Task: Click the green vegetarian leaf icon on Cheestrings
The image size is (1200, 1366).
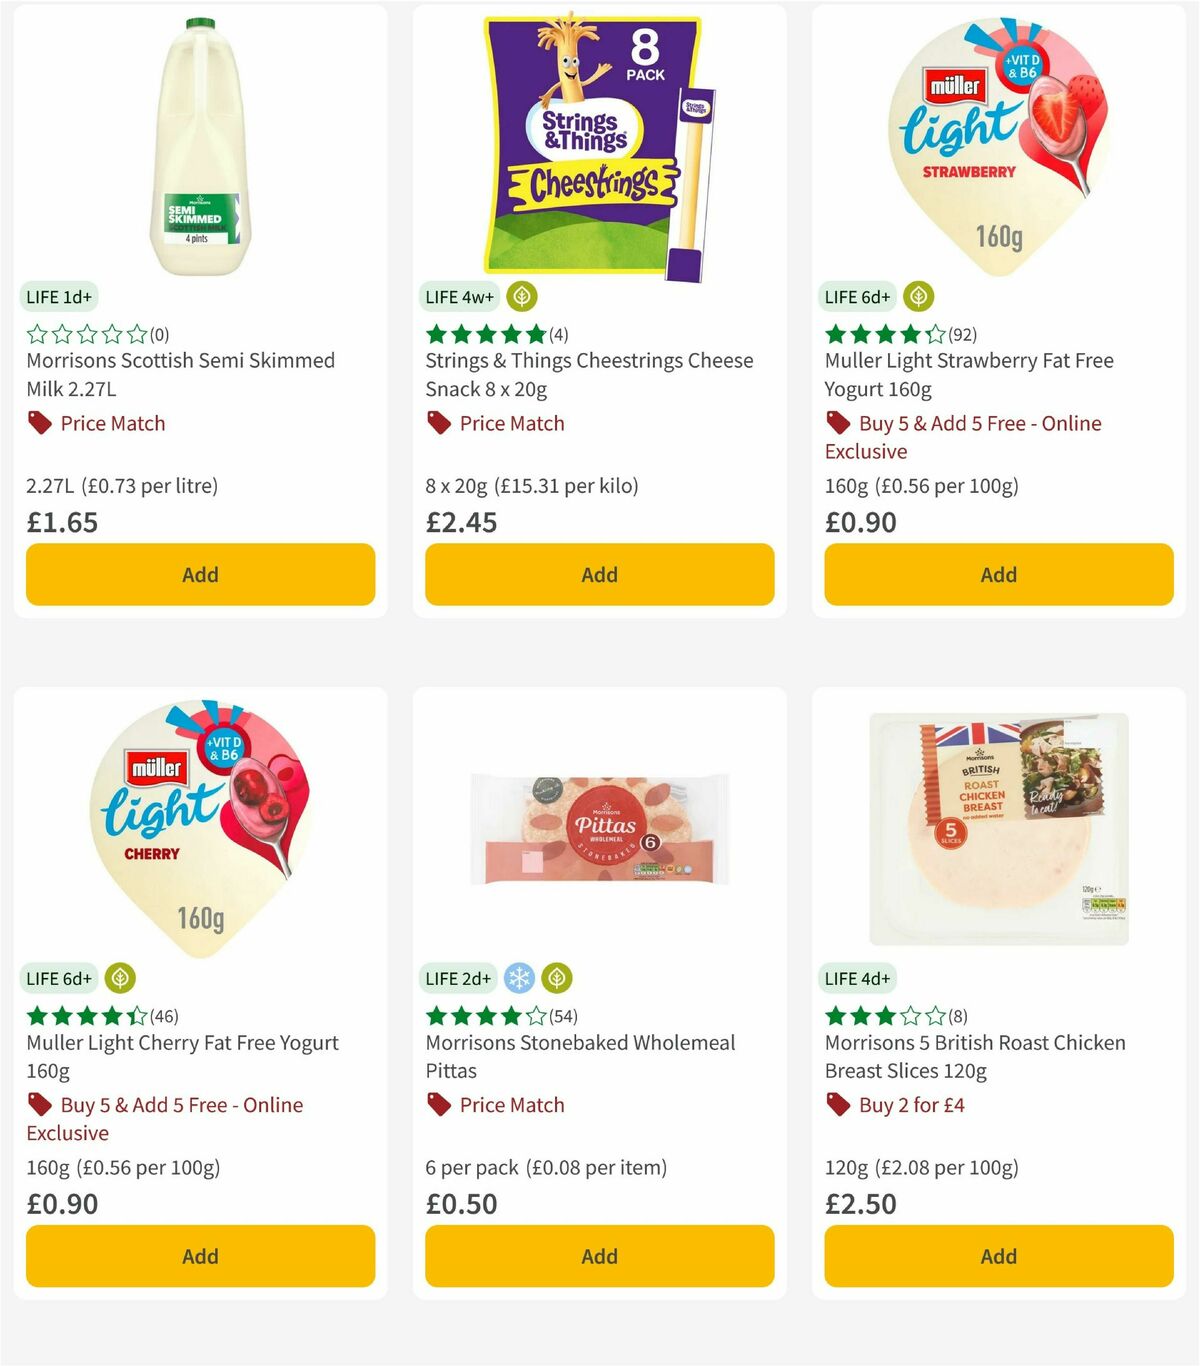Action: pyautogui.click(x=521, y=296)
